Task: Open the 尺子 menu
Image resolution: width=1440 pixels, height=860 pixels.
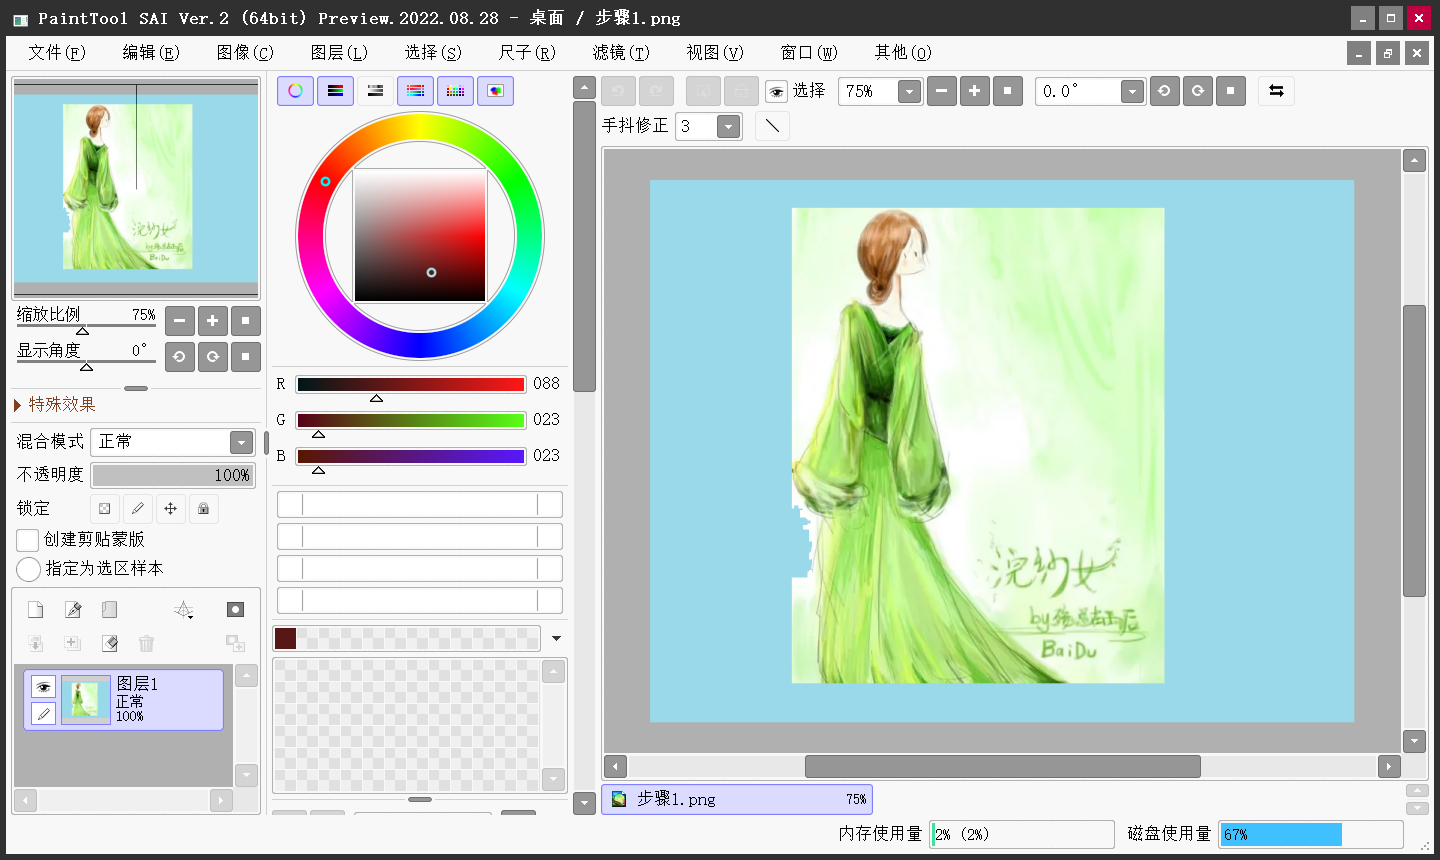Action: coord(527,53)
